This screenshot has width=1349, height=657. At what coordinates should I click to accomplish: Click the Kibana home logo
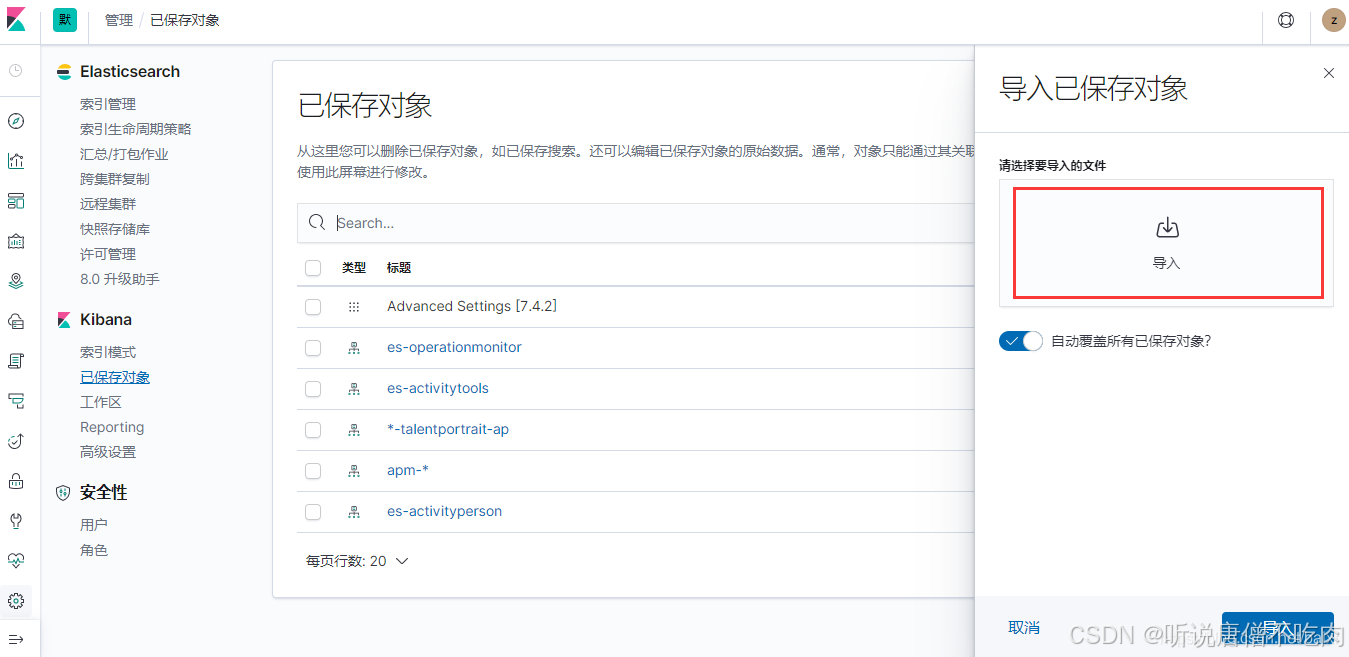pyautogui.click(x=16, y=20)
